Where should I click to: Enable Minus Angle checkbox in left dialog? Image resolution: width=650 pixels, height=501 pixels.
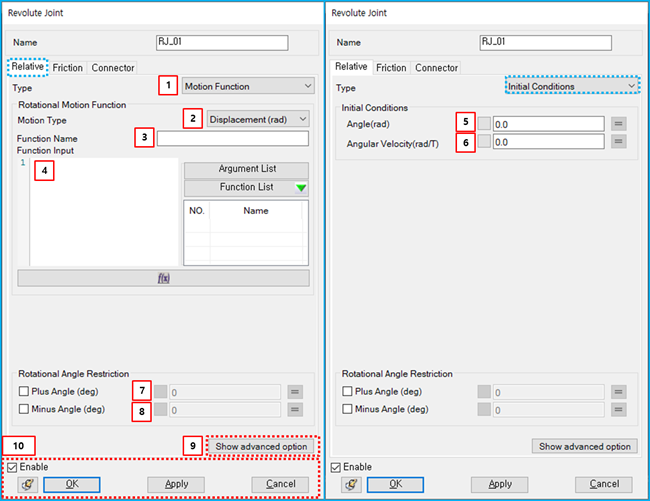pyautogui.click(x=24, y=409)
